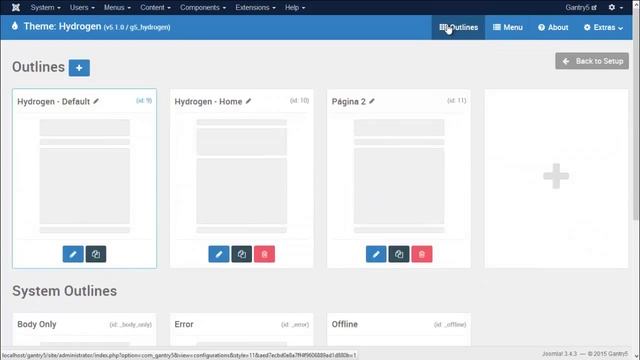640x360 pixels.
Task: Open the settings gear dropdown
Action: 616,7
